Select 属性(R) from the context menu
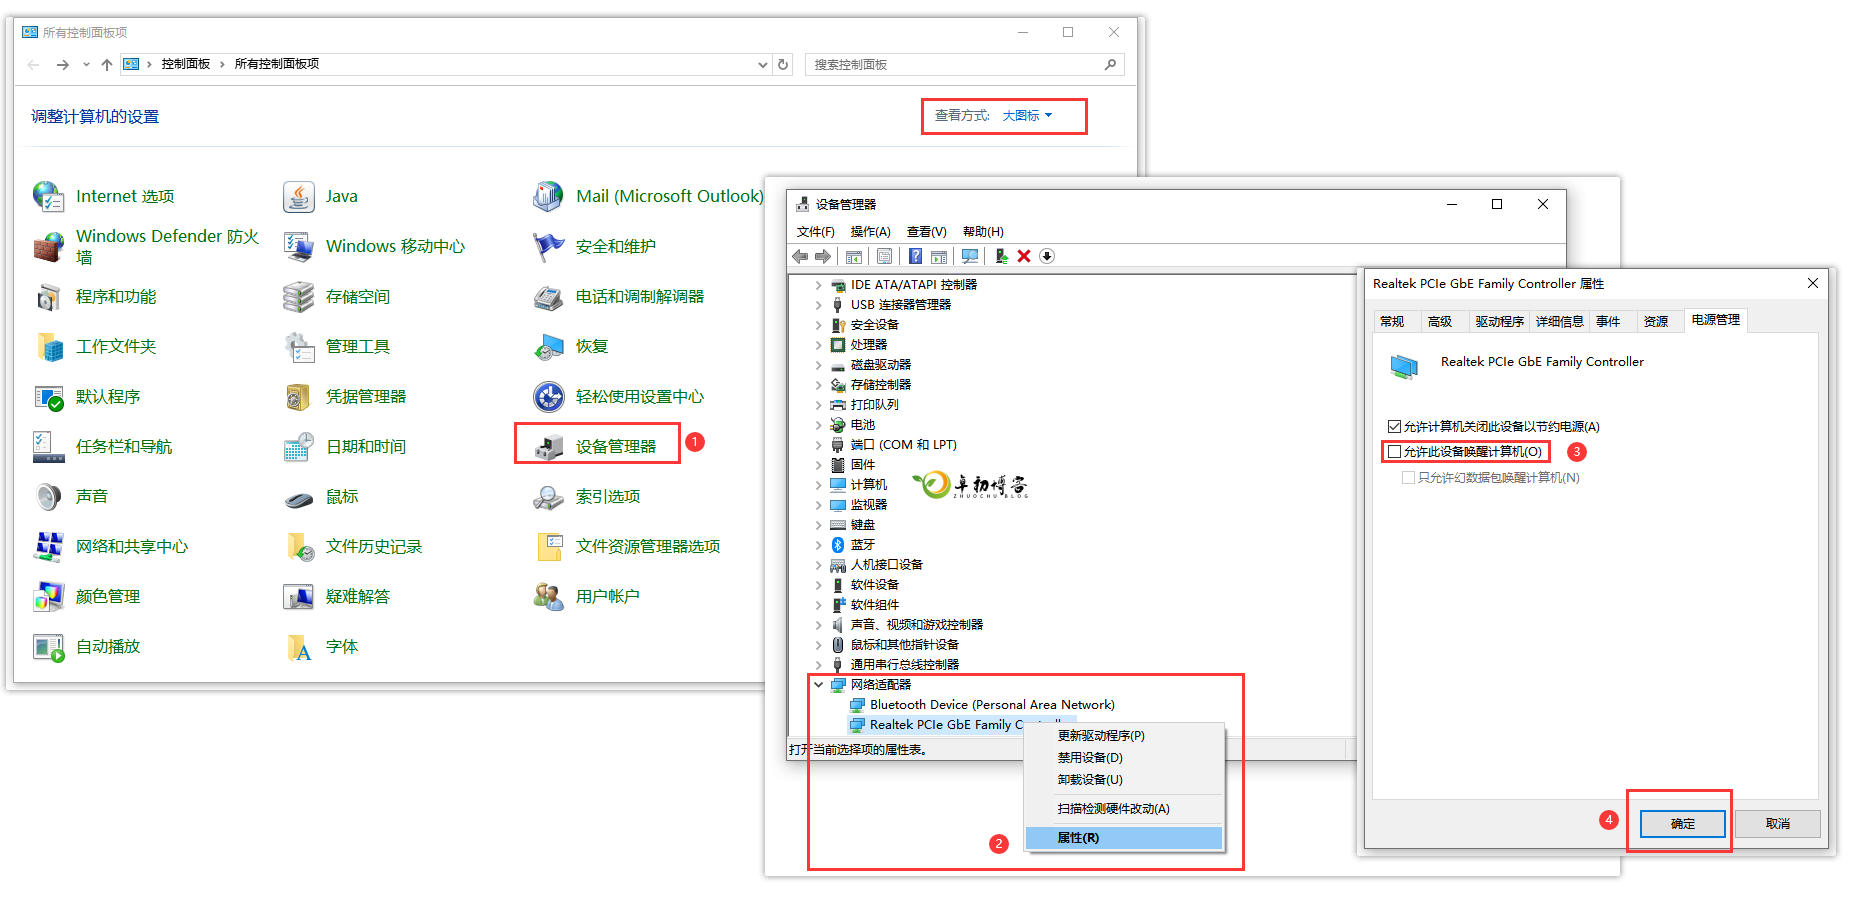Viewport: 1872px width, 923px height. point(1078,838)
